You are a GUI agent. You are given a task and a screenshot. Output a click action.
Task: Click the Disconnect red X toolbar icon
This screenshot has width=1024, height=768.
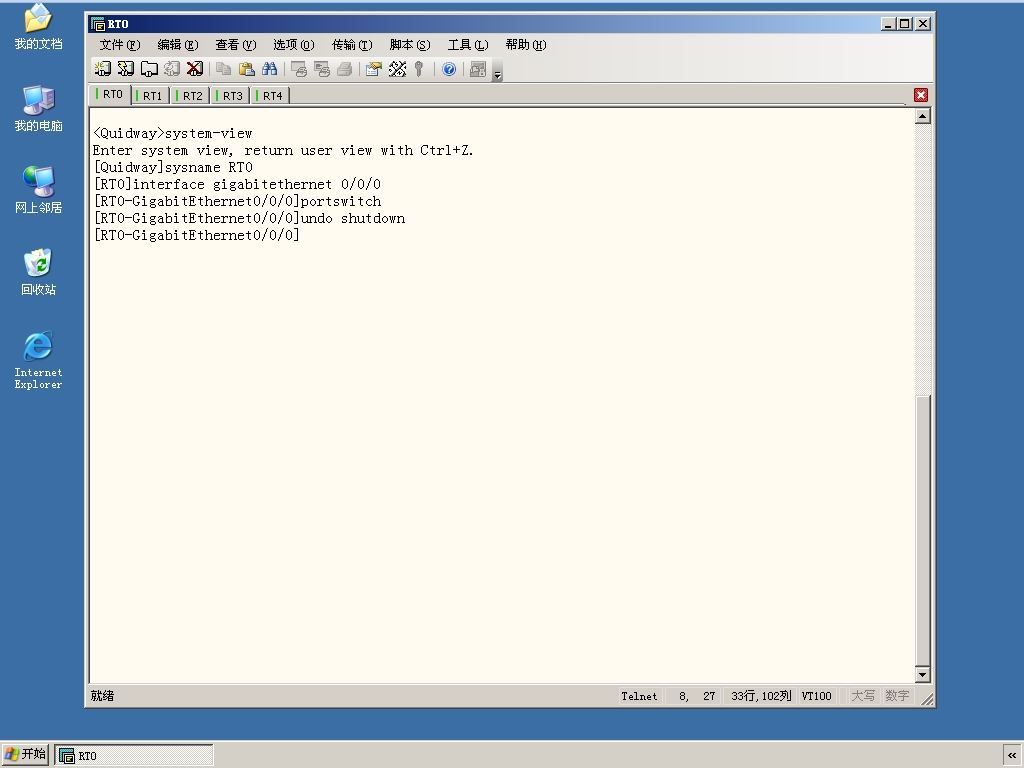click(x=195, y=69)
